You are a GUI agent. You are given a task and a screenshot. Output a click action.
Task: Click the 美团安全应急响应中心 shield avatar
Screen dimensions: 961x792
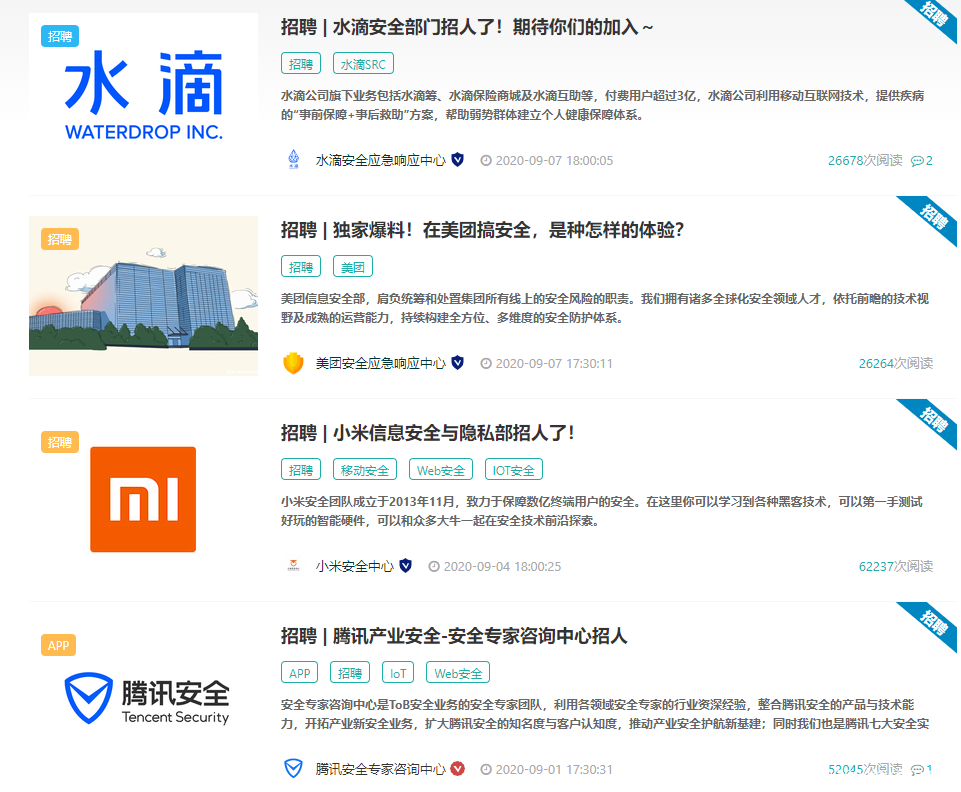coord(293,363)
